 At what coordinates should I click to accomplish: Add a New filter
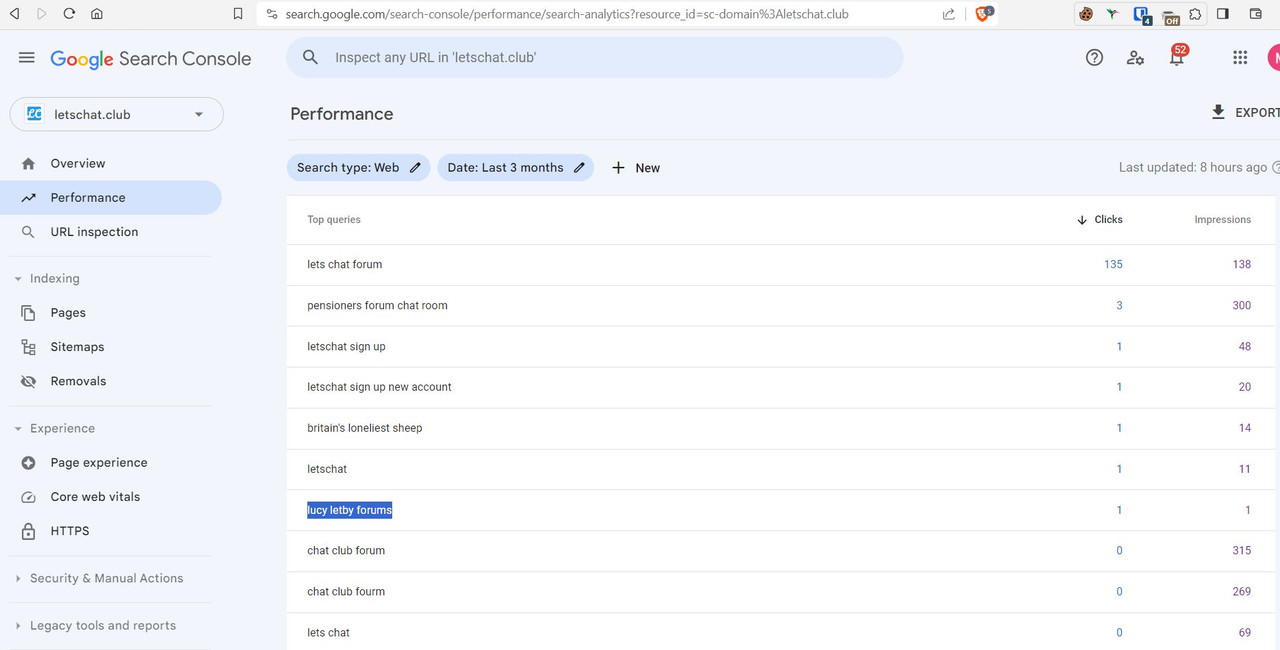636,168
